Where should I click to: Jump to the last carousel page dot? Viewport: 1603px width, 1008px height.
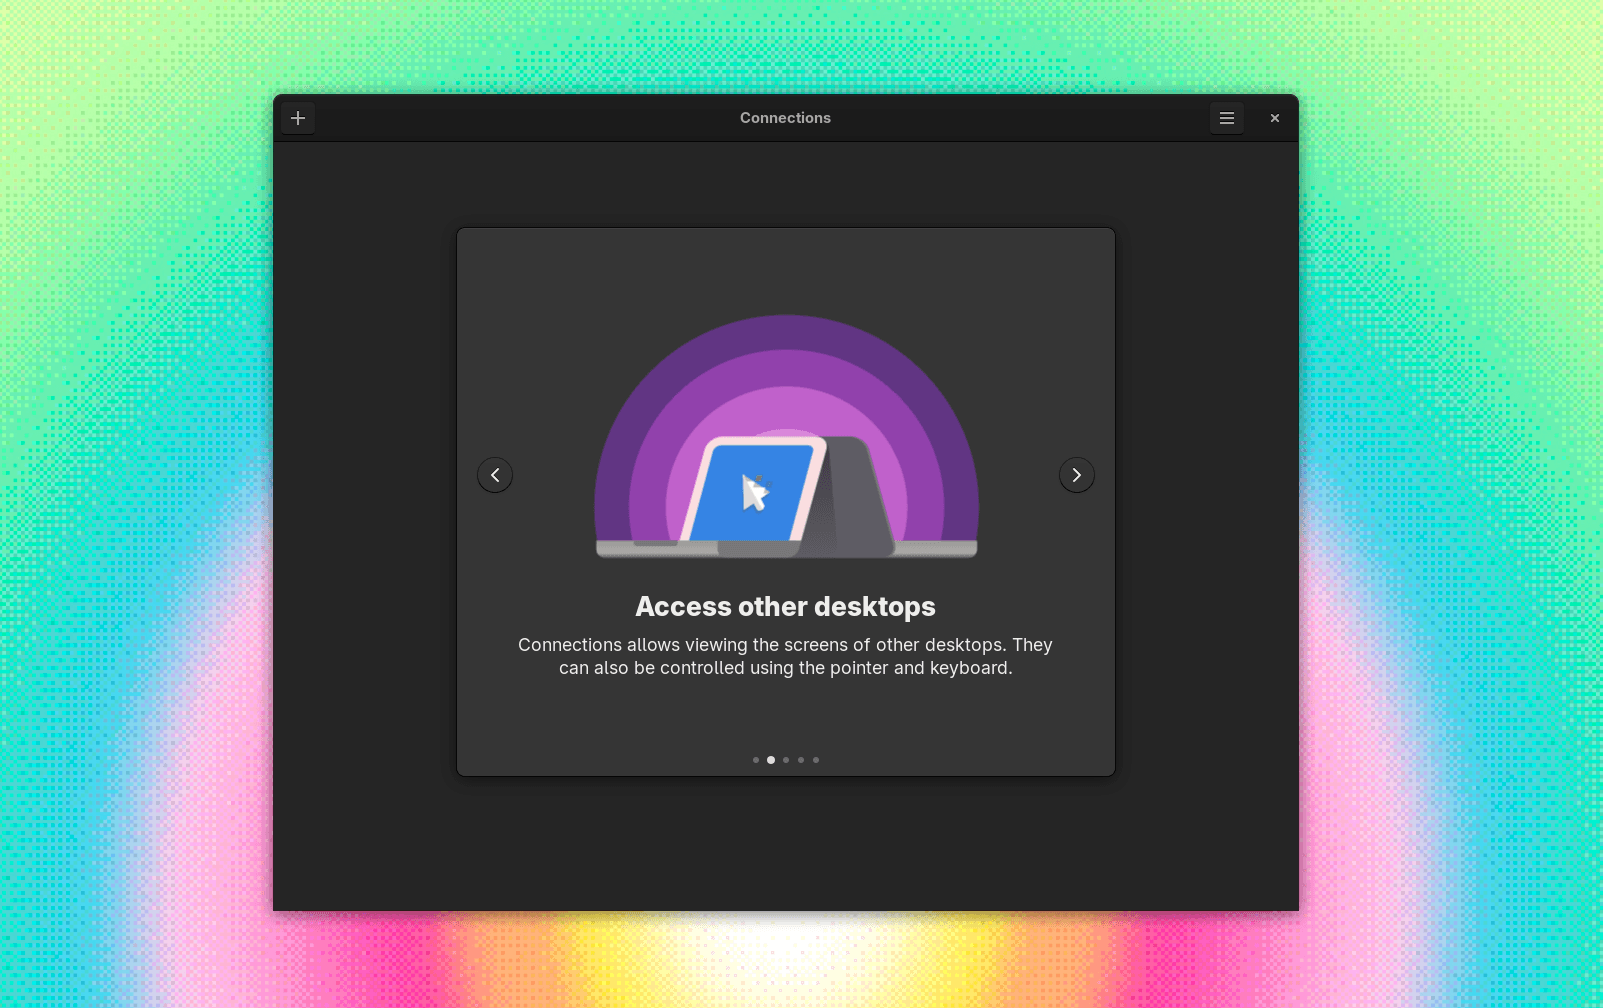pyautogui.click(x=816, y=760)
